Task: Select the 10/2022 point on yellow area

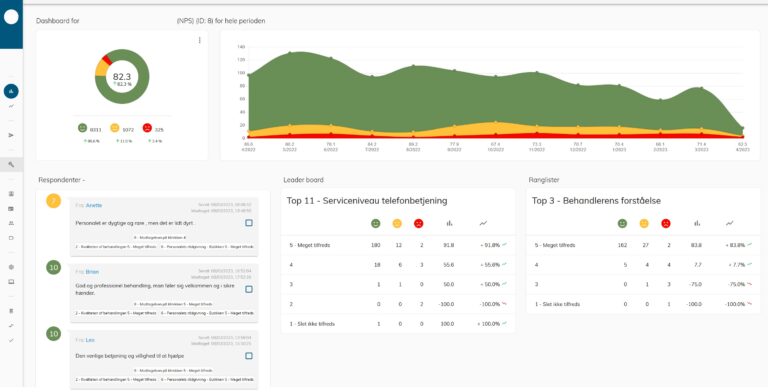Action: tap(496, 122)
